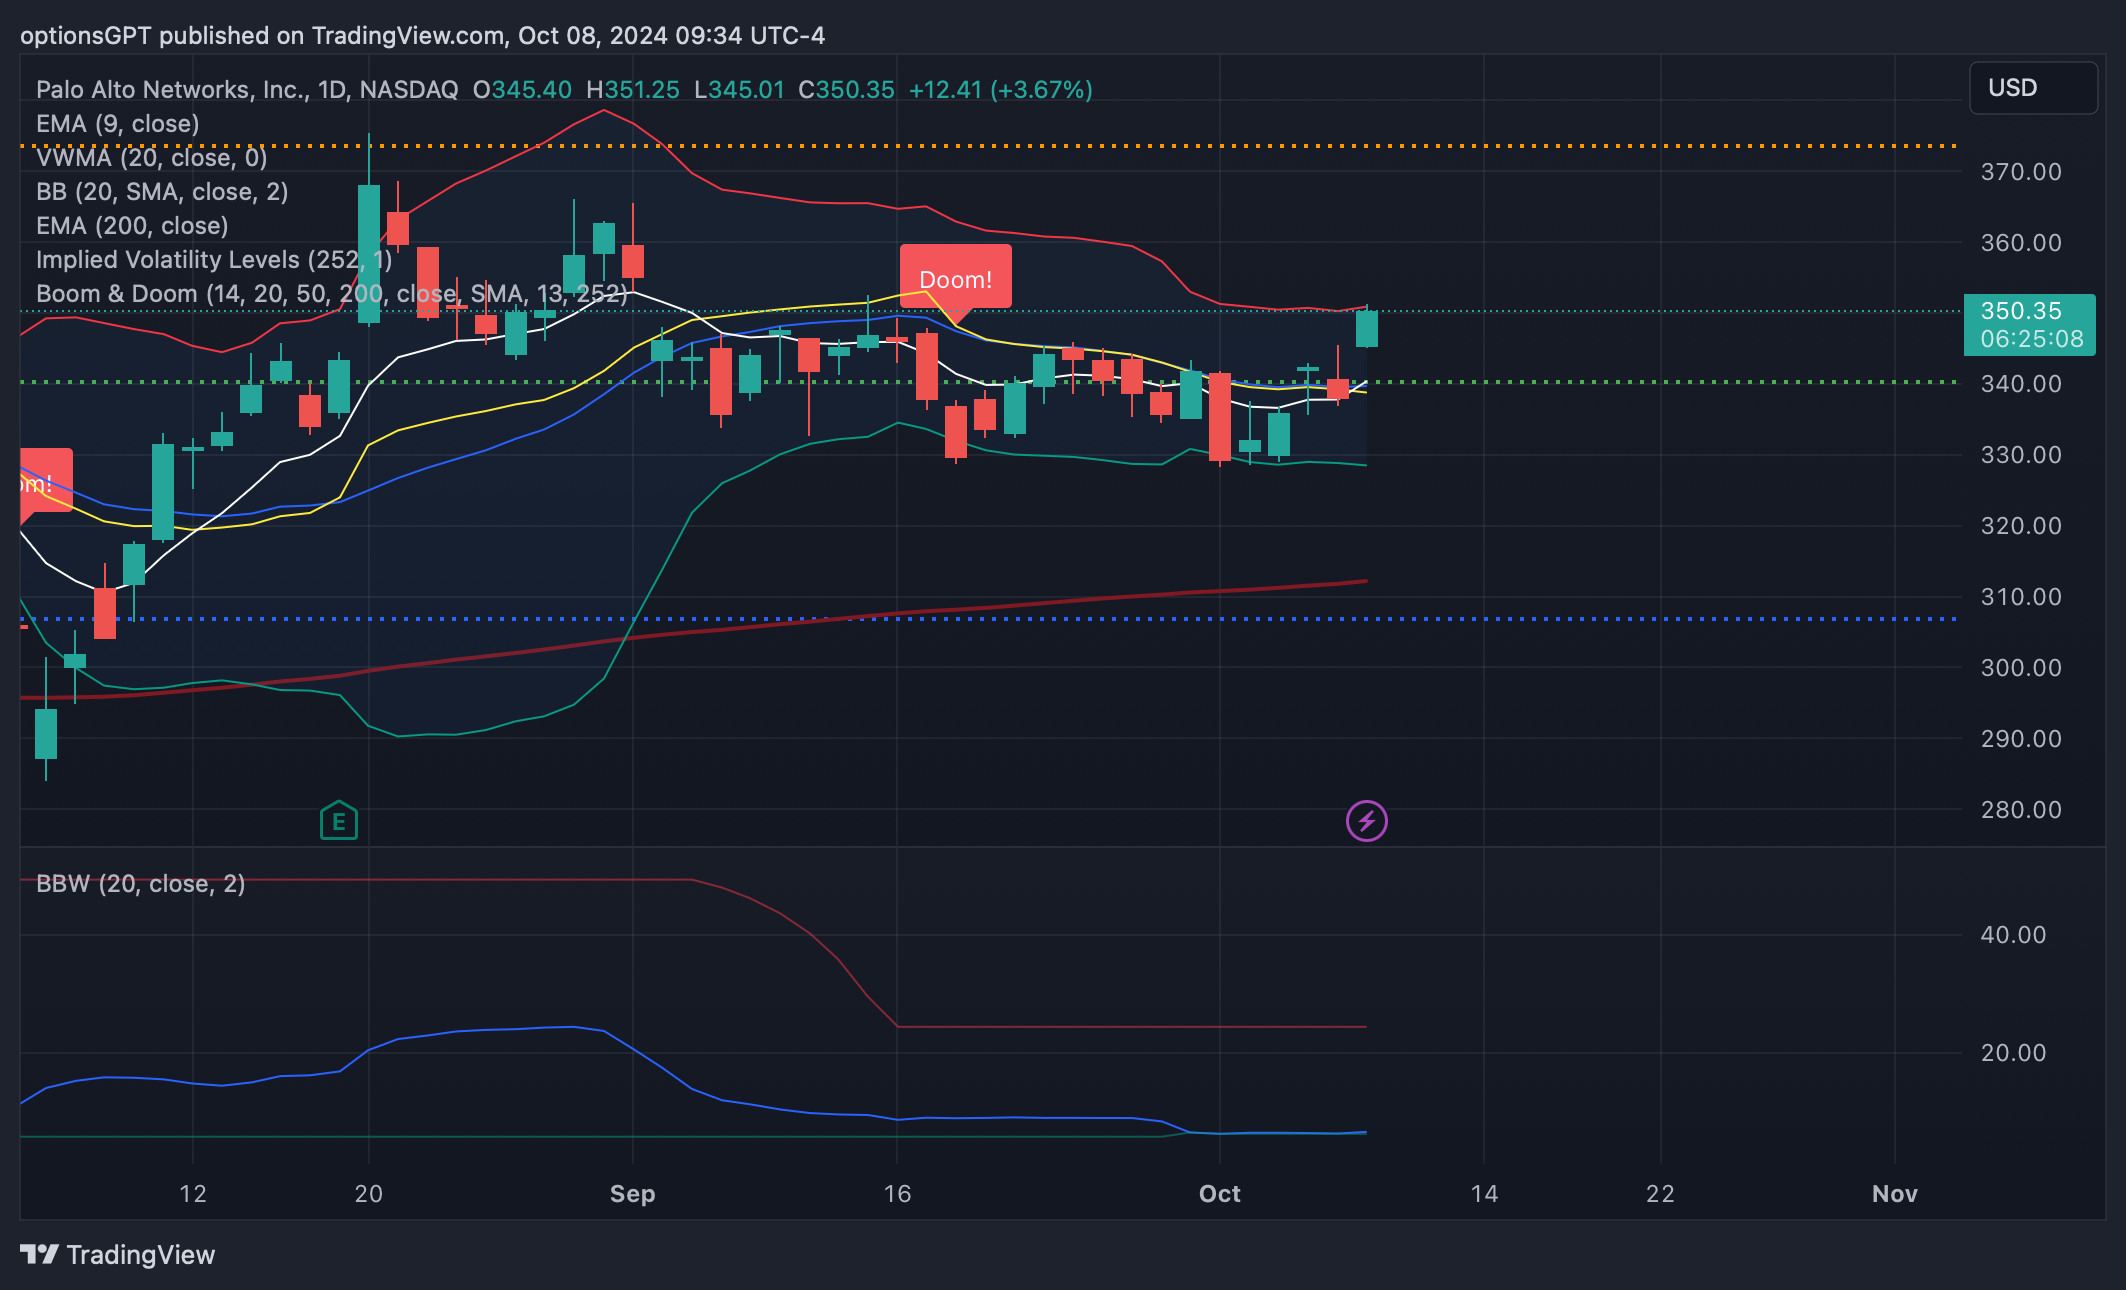Click the 320.00 price axis label
Image resolution: width=2126 pixels, height=1290 pixels.
[2021, 526]
